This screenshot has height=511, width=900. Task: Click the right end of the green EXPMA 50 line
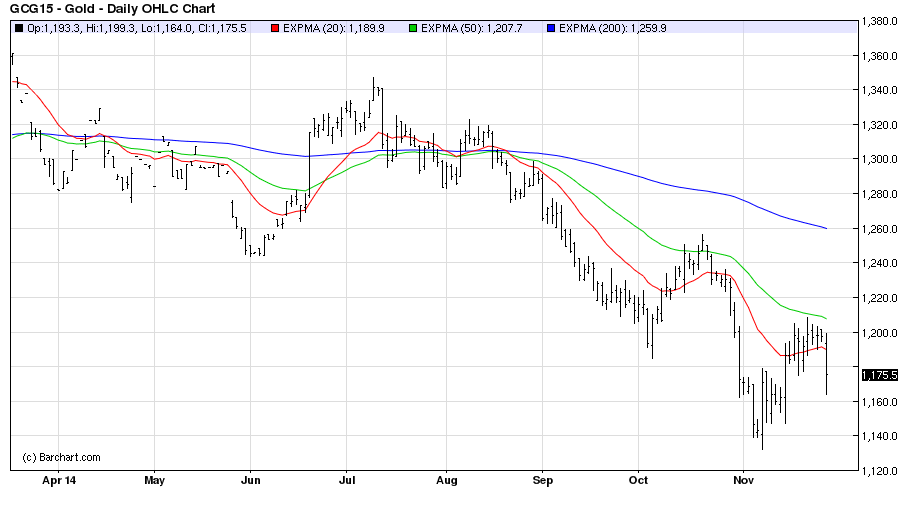[x=825, y=318]
